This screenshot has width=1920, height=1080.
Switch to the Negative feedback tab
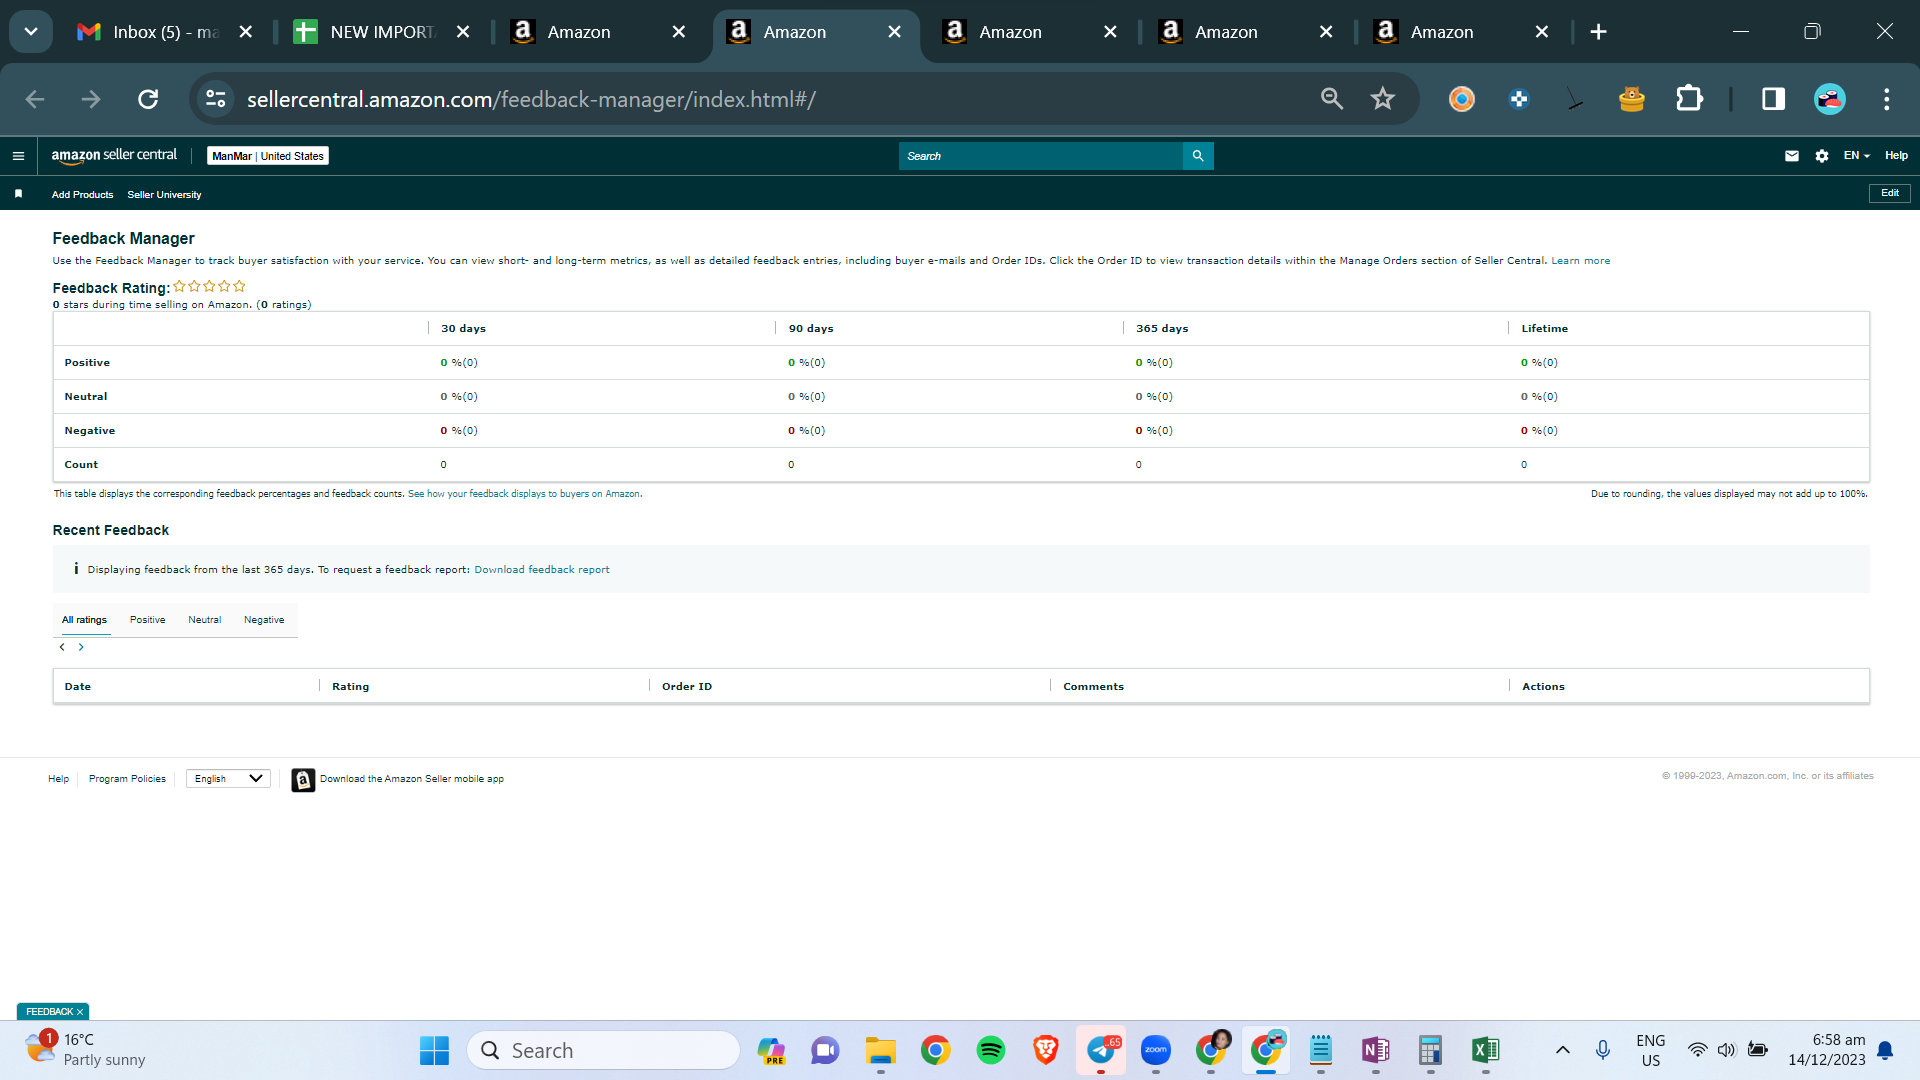coord(264,620)
